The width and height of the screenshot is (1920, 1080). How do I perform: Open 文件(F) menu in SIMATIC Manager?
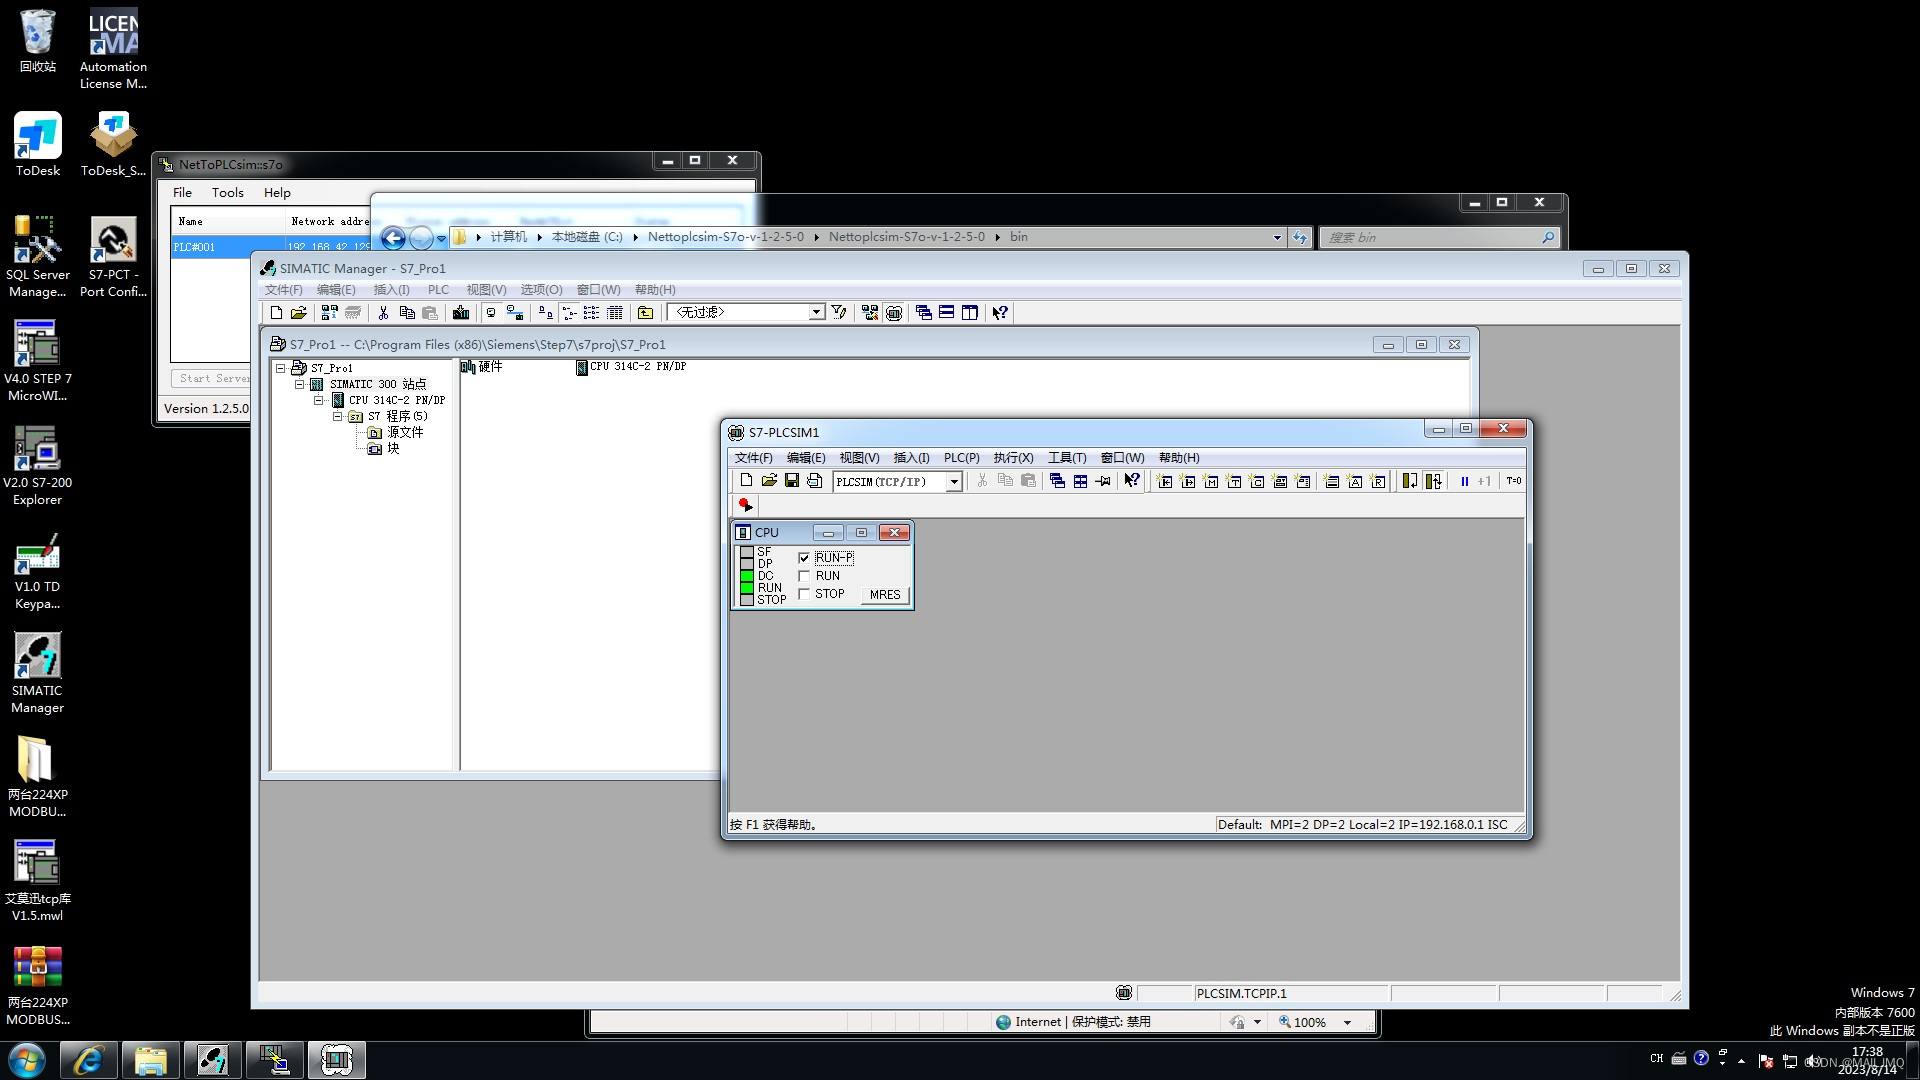point(283,290)
